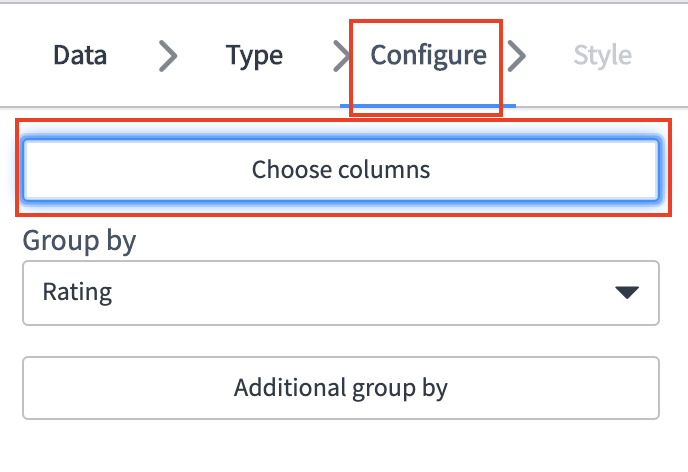Click the Group by label
The image size is (688, 472).
click(x=79, y=240)
